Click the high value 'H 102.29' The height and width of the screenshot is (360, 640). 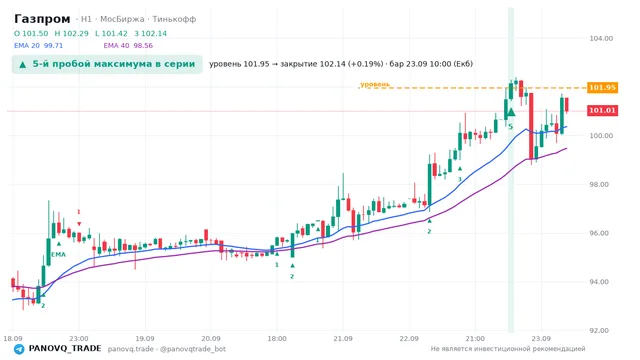point(71,33)
